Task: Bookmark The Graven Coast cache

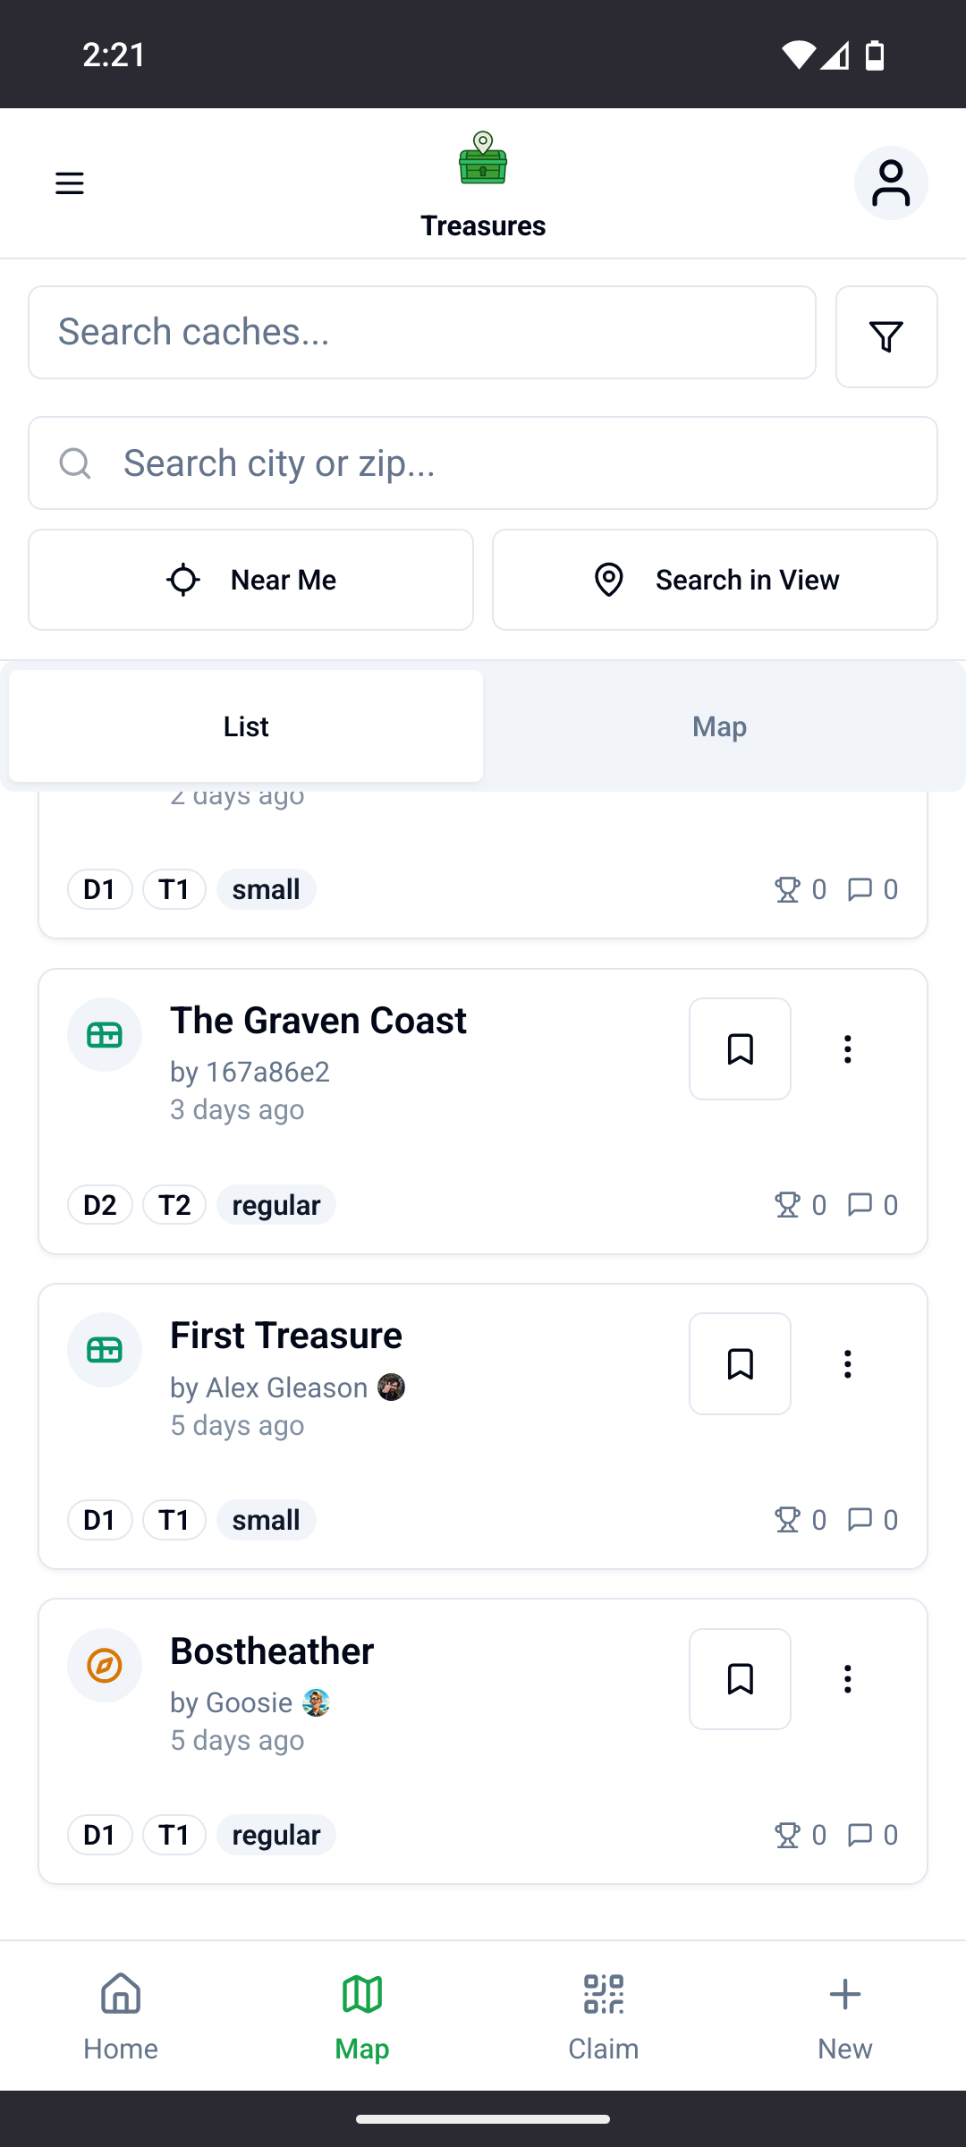Action: [740, 1049]
